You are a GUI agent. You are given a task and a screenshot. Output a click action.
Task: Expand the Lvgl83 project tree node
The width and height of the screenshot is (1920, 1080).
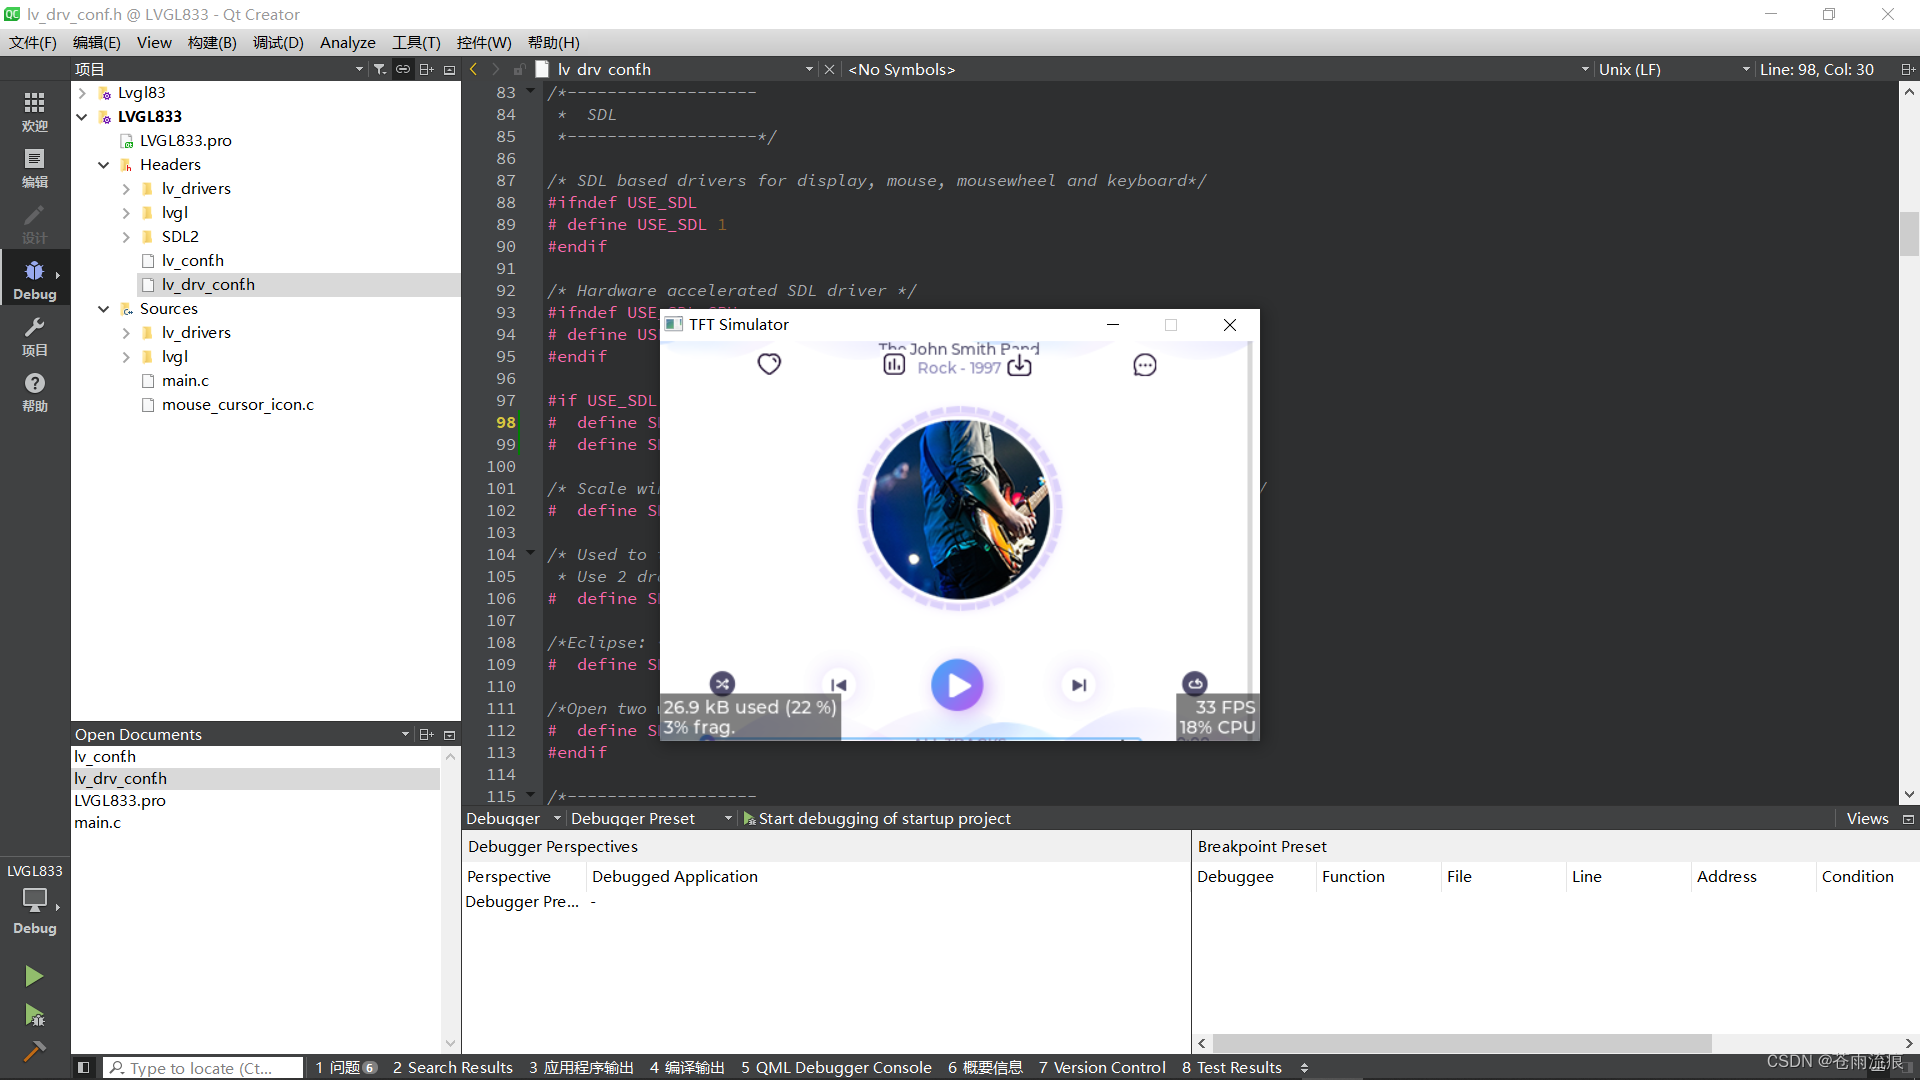coord(83,92)
